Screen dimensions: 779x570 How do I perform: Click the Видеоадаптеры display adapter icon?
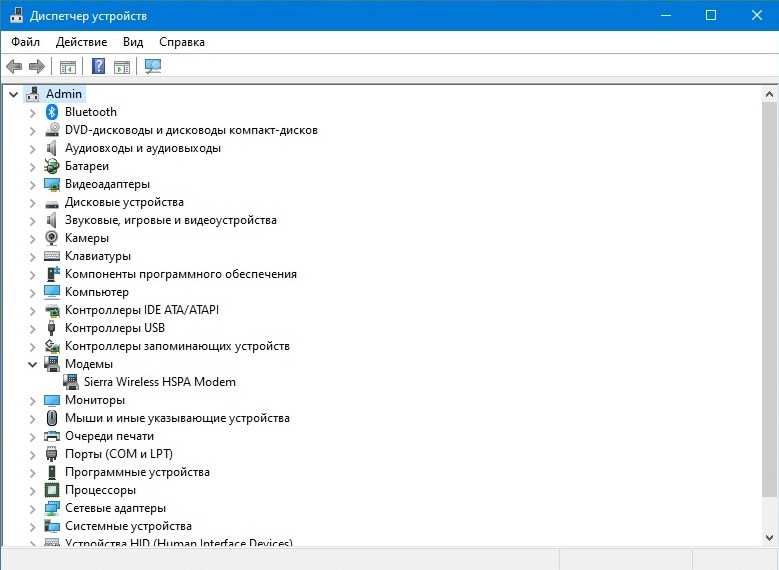click(52, 184)
